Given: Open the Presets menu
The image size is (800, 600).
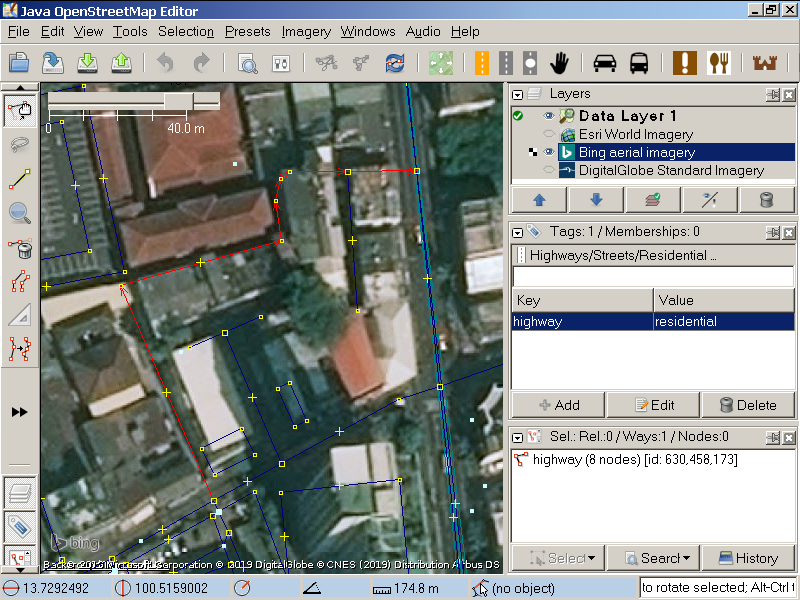Looking at the screenshot, I should click(x=247, y=32).
